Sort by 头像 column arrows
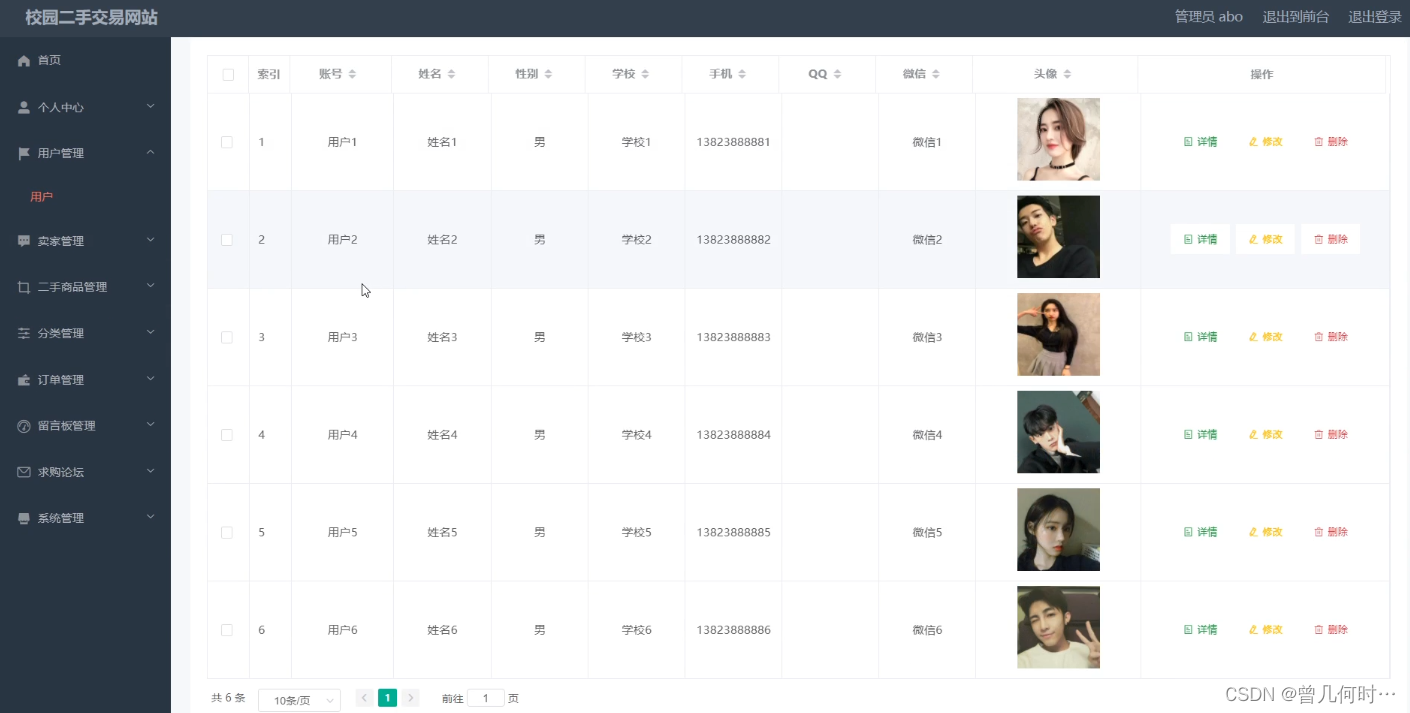The width and height of the screenshot is (1410, 713). click(x=1067, y=74)
